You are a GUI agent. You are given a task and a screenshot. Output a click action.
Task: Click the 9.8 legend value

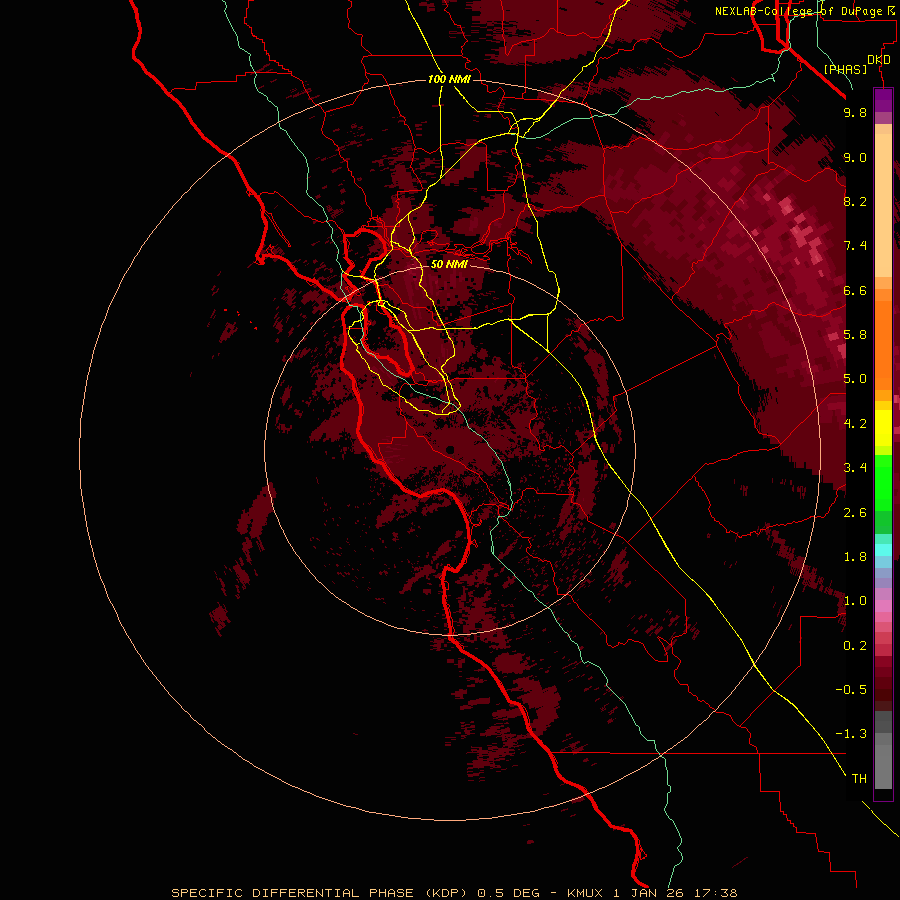click(x=855, y=112)
